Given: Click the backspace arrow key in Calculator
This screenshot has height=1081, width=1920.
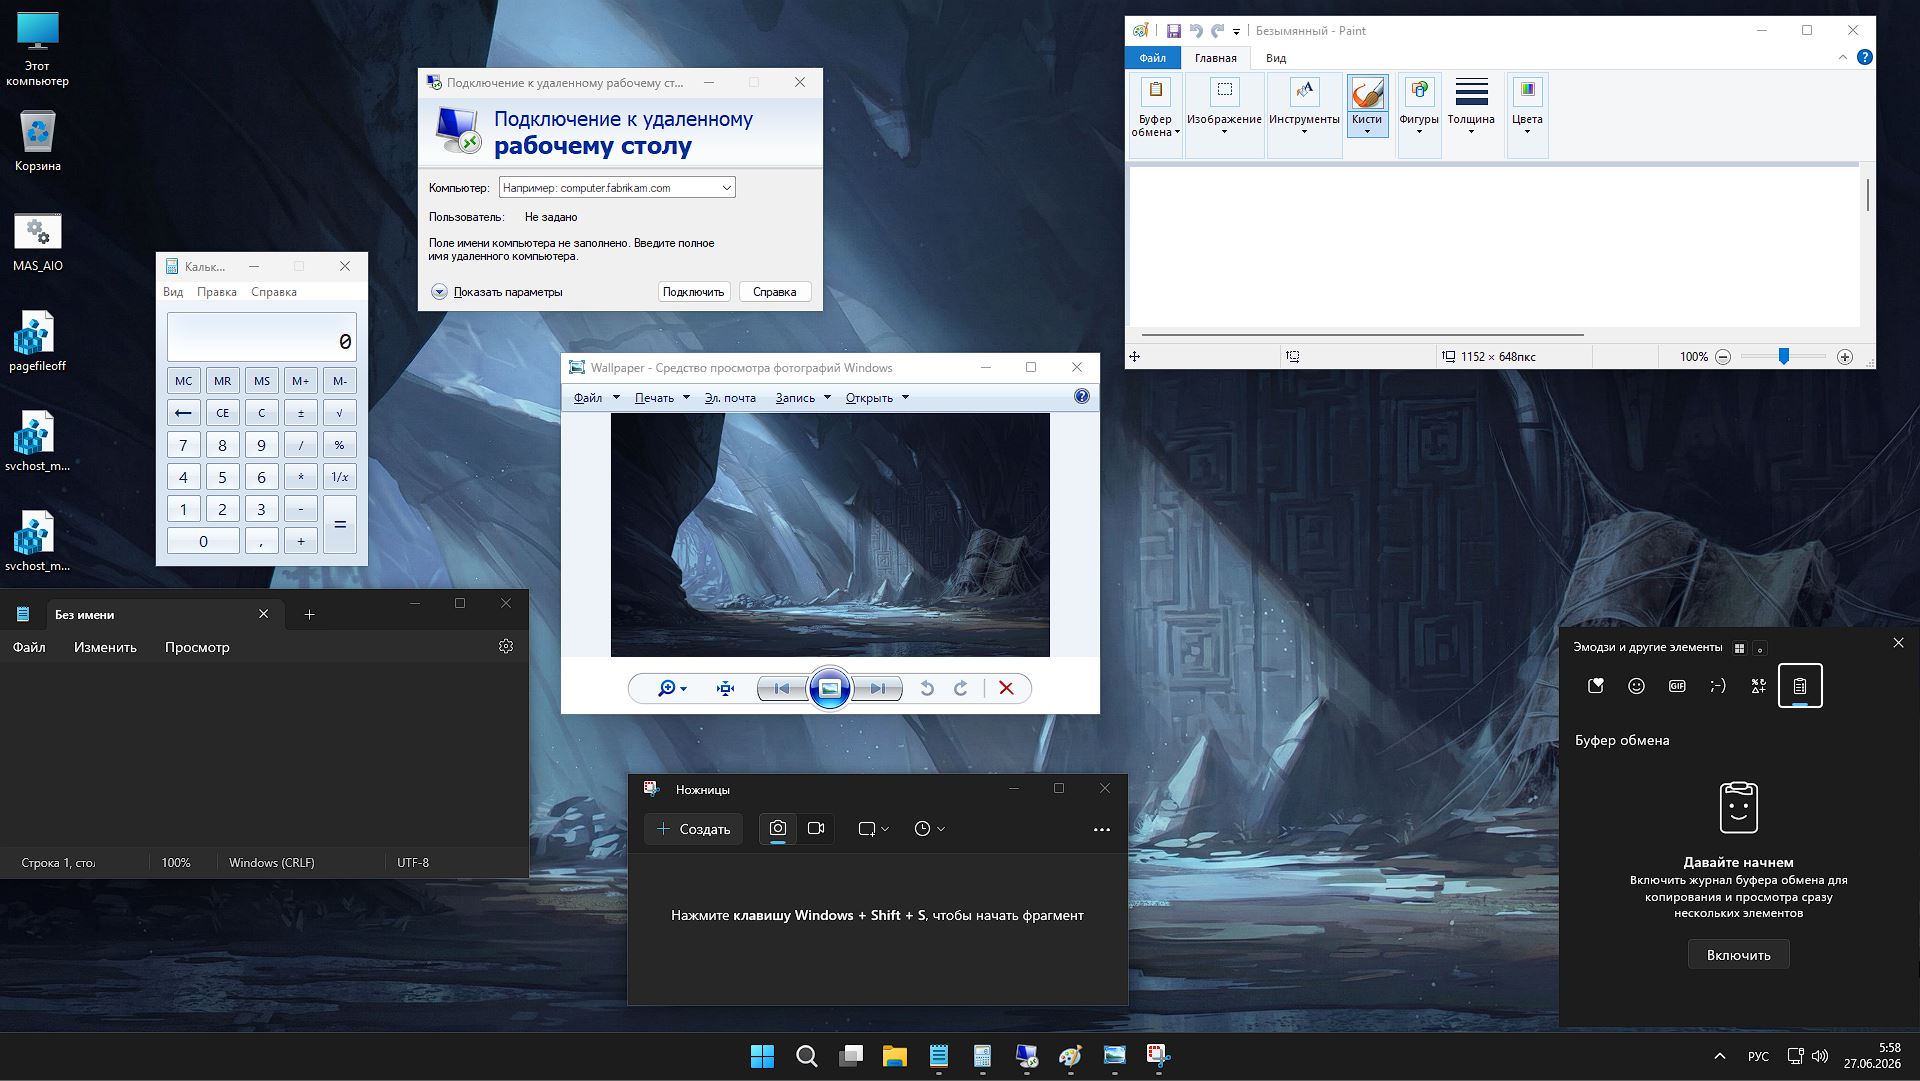Looking at the screenshot, I should coord(184,413).
